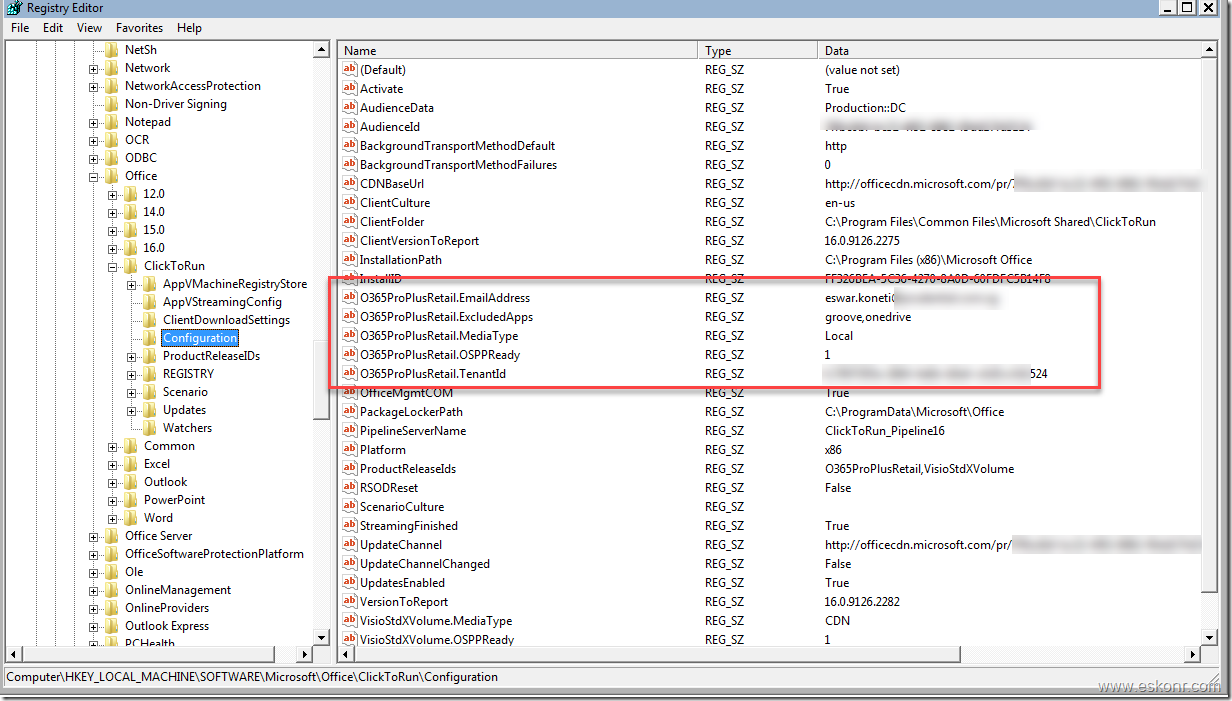Select the Excel key

tap(156, 464)
